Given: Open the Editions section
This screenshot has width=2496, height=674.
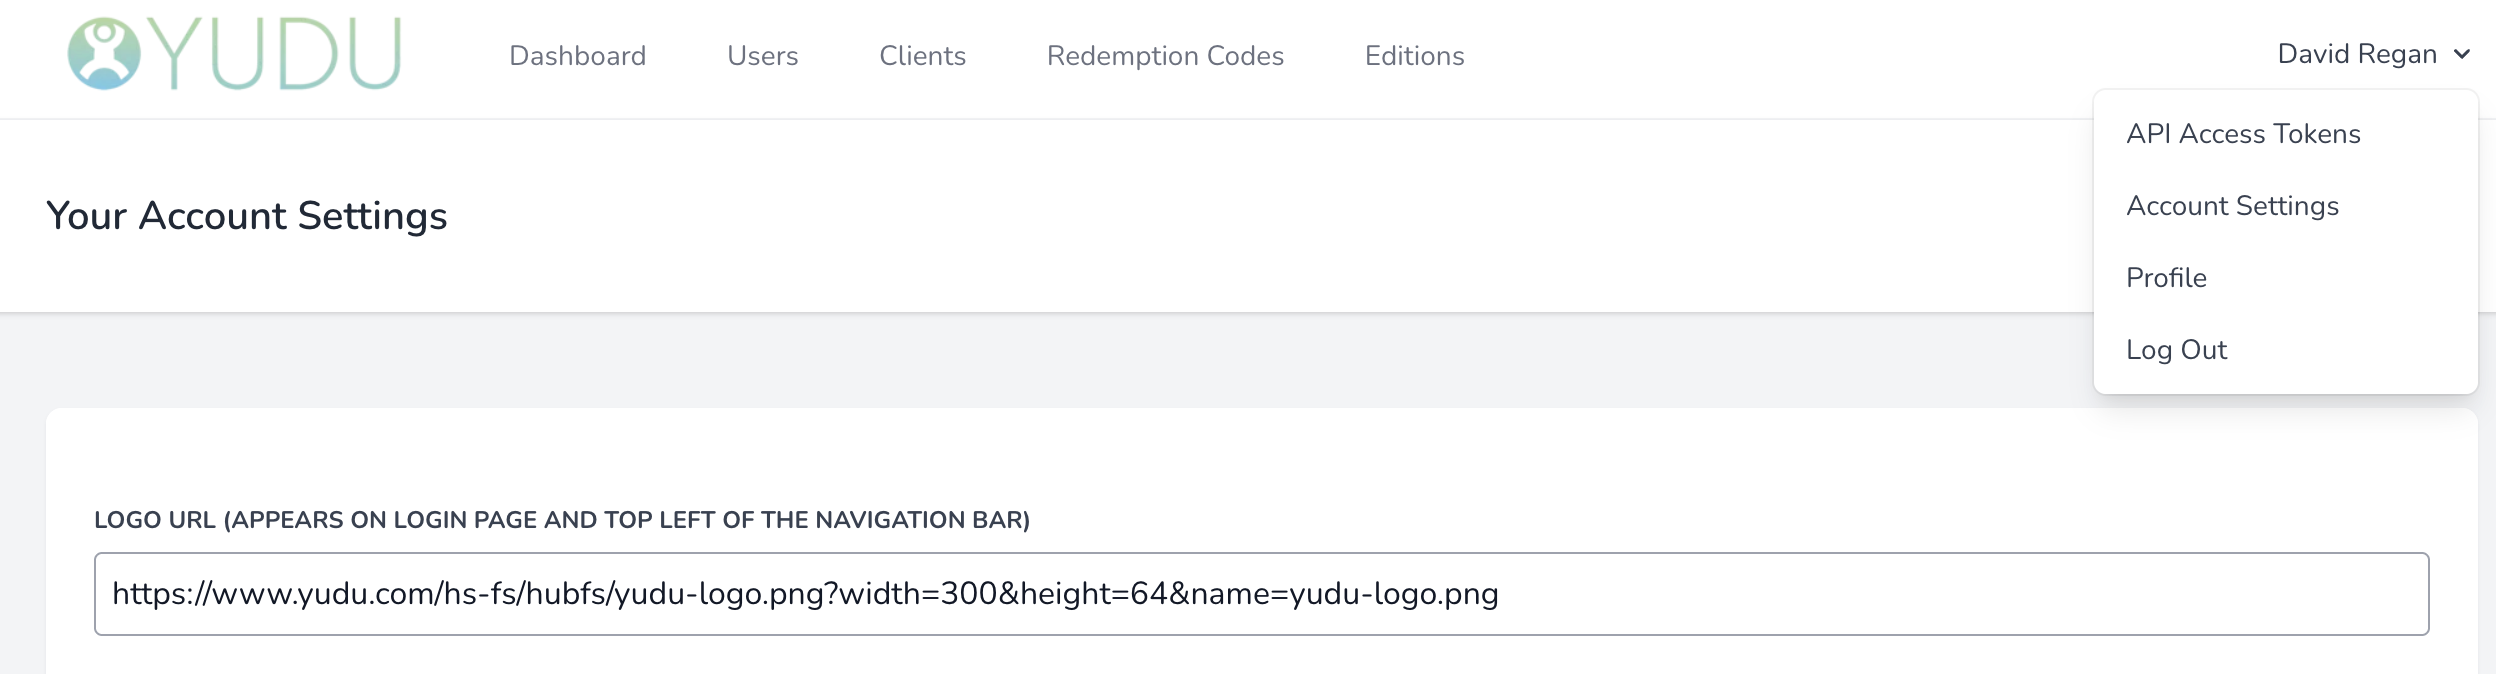Looking at the screenshot, I should tap(1413, 56).
